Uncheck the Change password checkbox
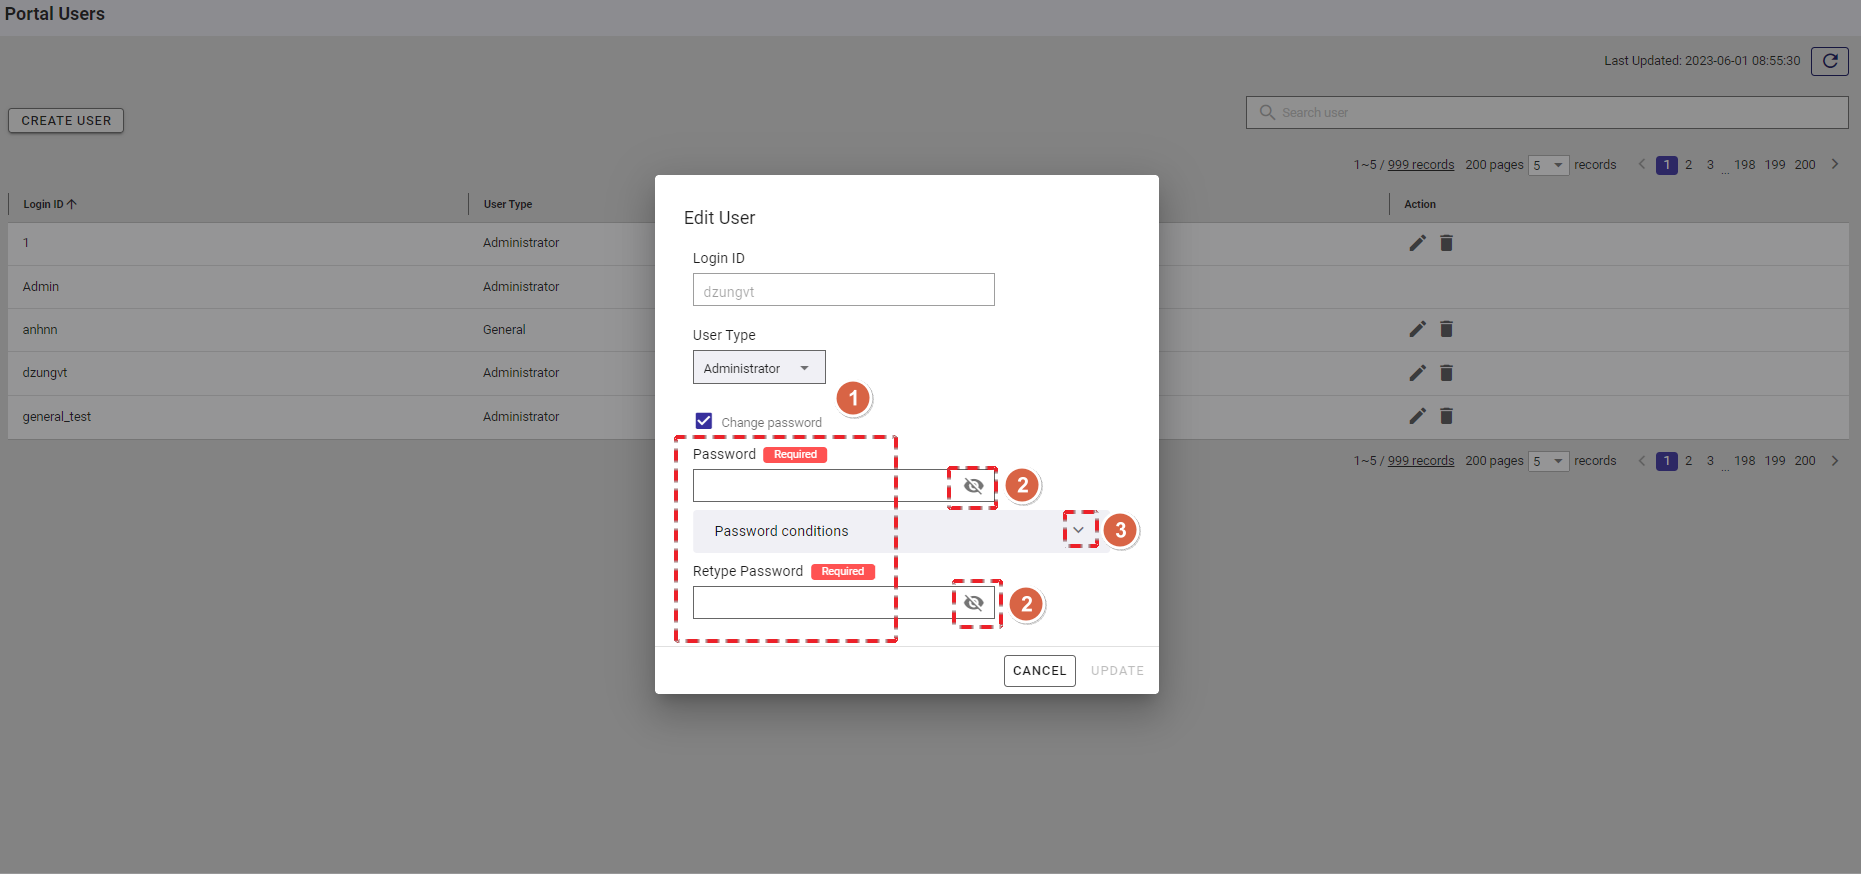Screen dimensions: 1861x874 pos(704,421)
